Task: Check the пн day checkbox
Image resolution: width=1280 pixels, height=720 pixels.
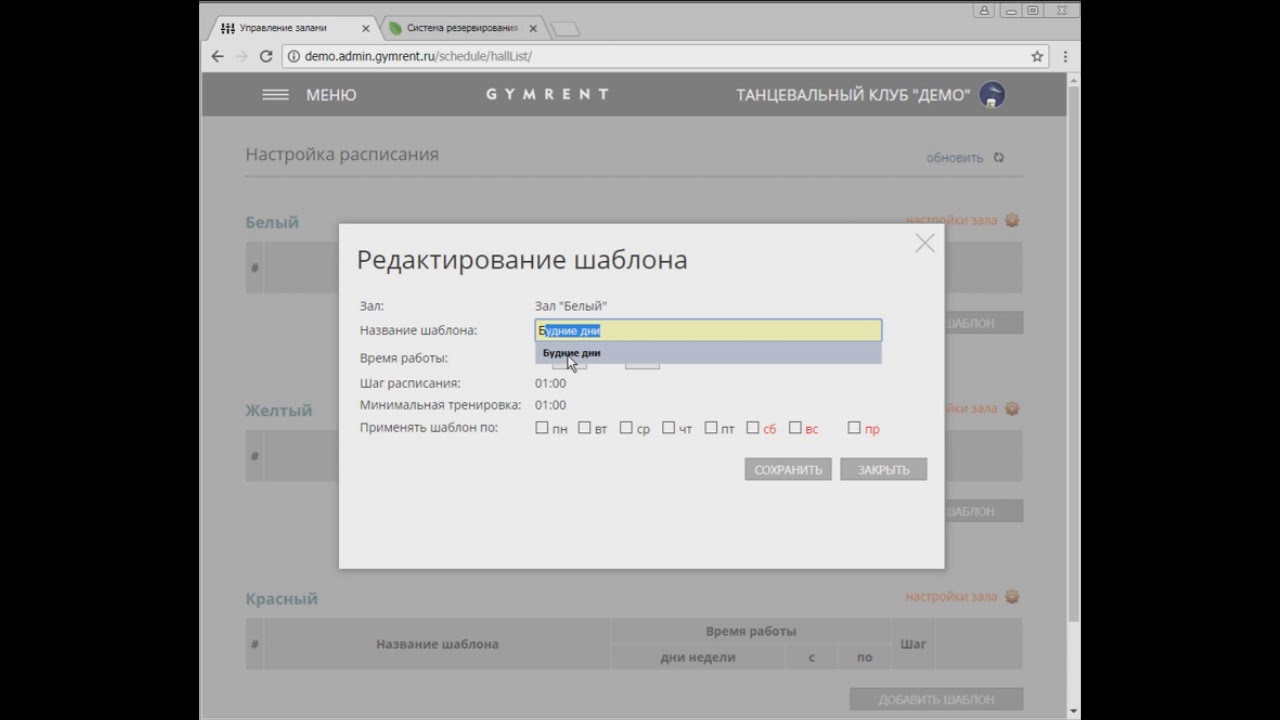Action: (x=542, y=428)
